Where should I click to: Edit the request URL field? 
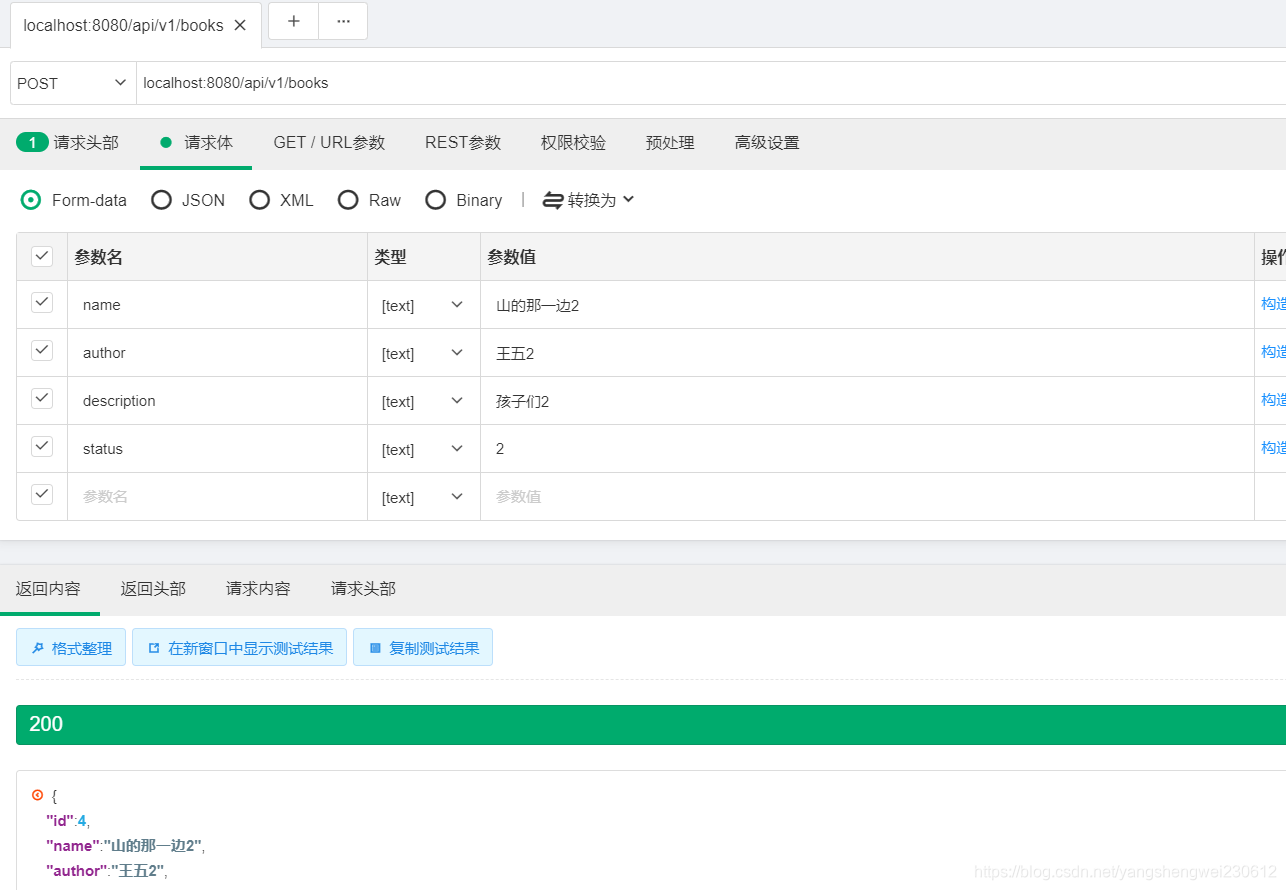tap(711, 83)
